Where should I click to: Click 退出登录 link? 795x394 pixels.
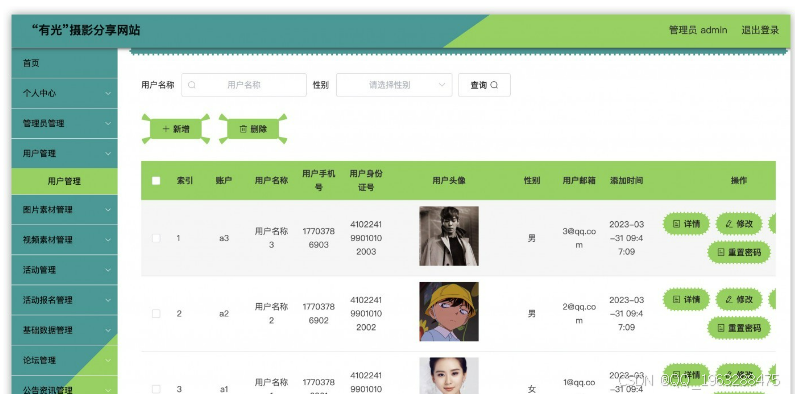(760, 30)
